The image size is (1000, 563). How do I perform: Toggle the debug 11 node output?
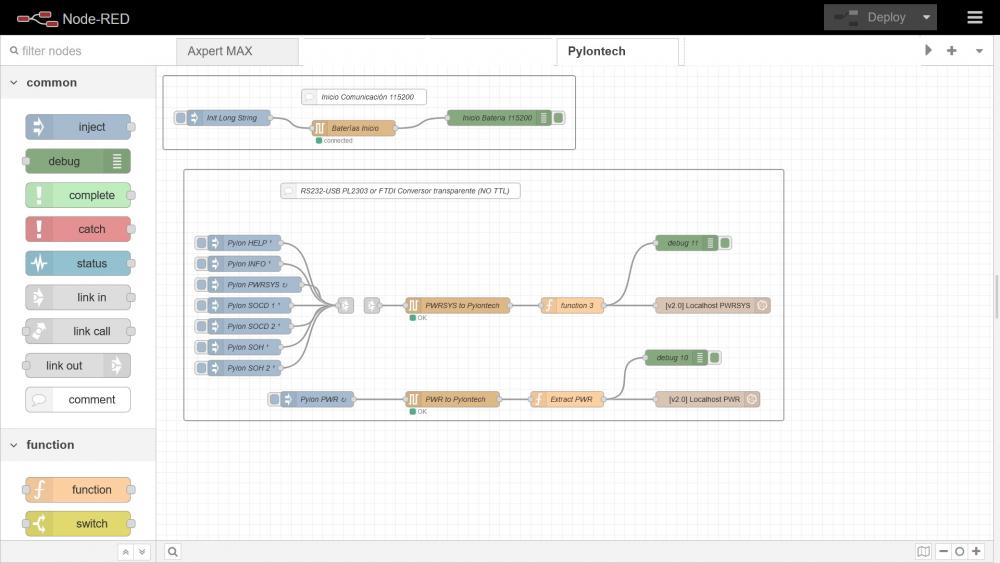click(x=725, y=243)
